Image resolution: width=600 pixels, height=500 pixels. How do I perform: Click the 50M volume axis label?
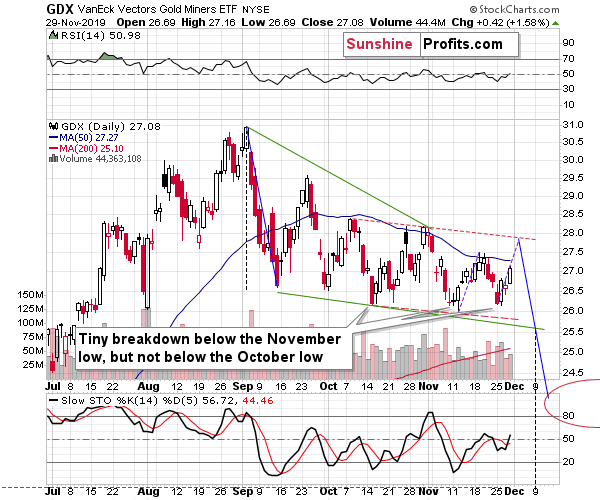coord(33,351)
